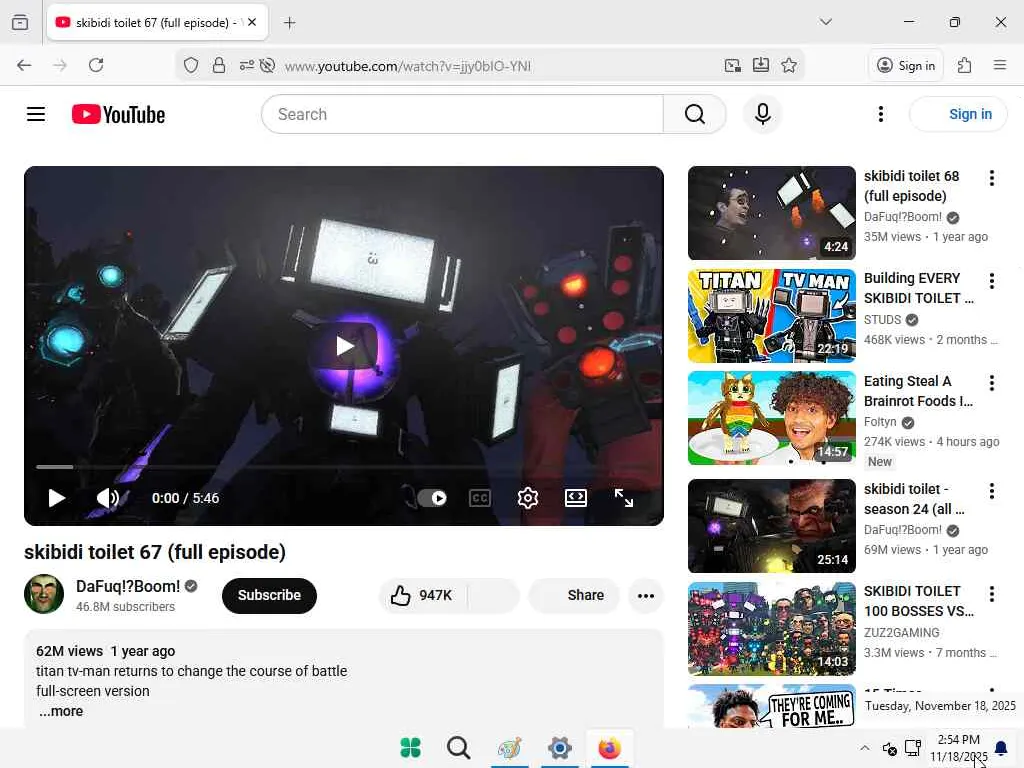
Task: Open more actions ellipsis under the video
Action: 646,595
